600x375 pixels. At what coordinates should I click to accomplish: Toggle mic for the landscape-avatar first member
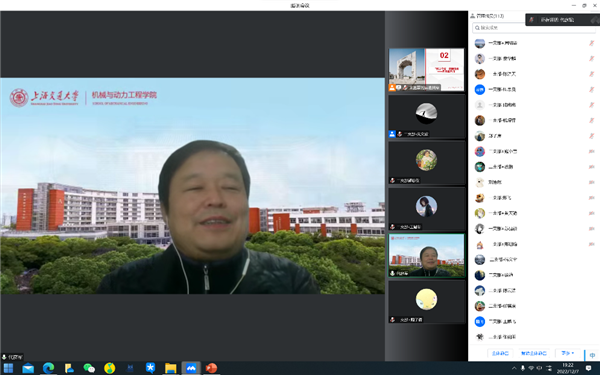592,43
